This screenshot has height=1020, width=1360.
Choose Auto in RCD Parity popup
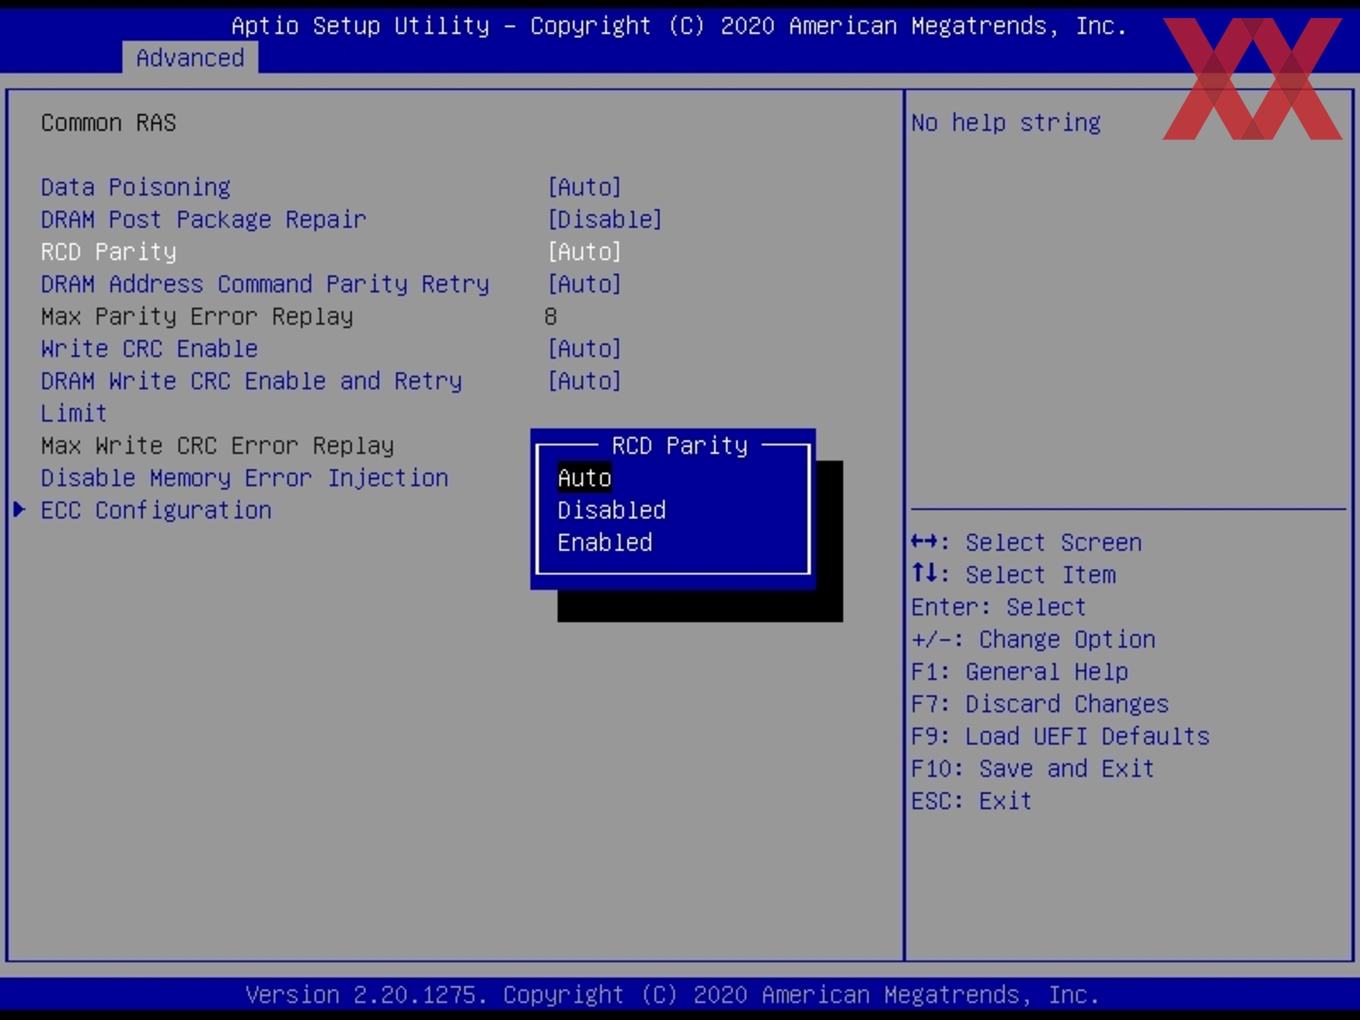[x=584, y=478]
